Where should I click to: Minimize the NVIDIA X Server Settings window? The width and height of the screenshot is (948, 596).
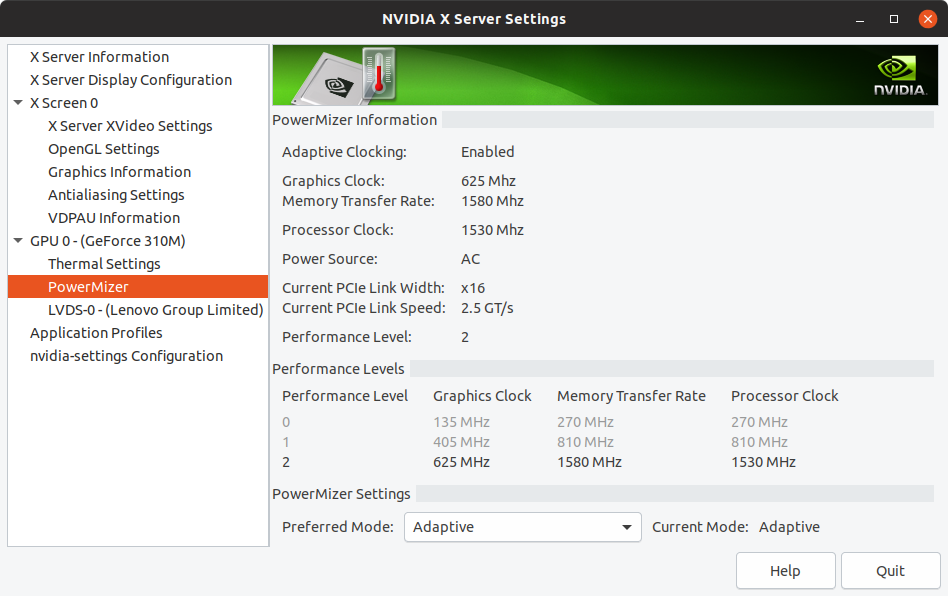tap(860, 19)
